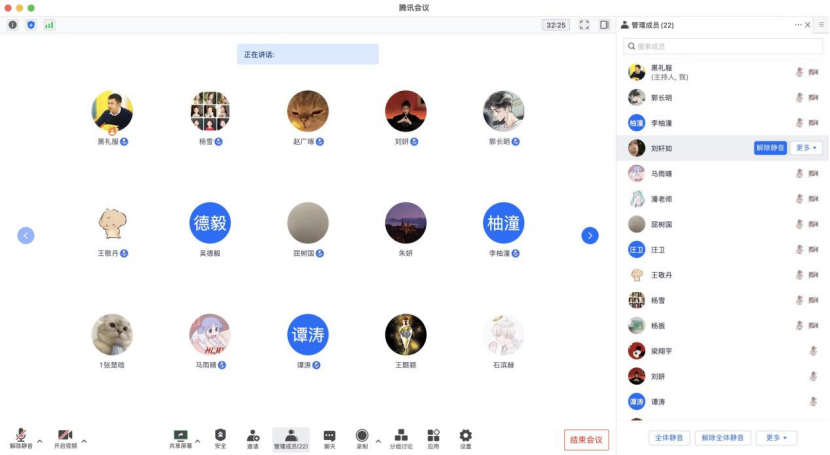The width and height of the screenshot is (830, 455).
Task: Open the member panel ellipsis menu
Action: 798,25
